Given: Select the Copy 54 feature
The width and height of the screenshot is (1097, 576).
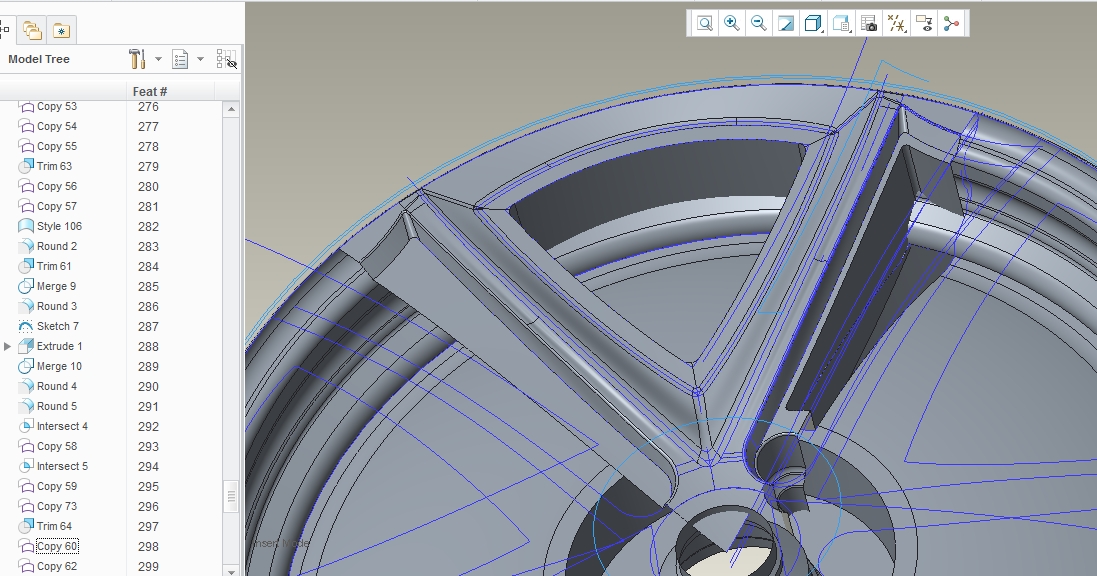Looking at the screenshot, I should point(57,126).
